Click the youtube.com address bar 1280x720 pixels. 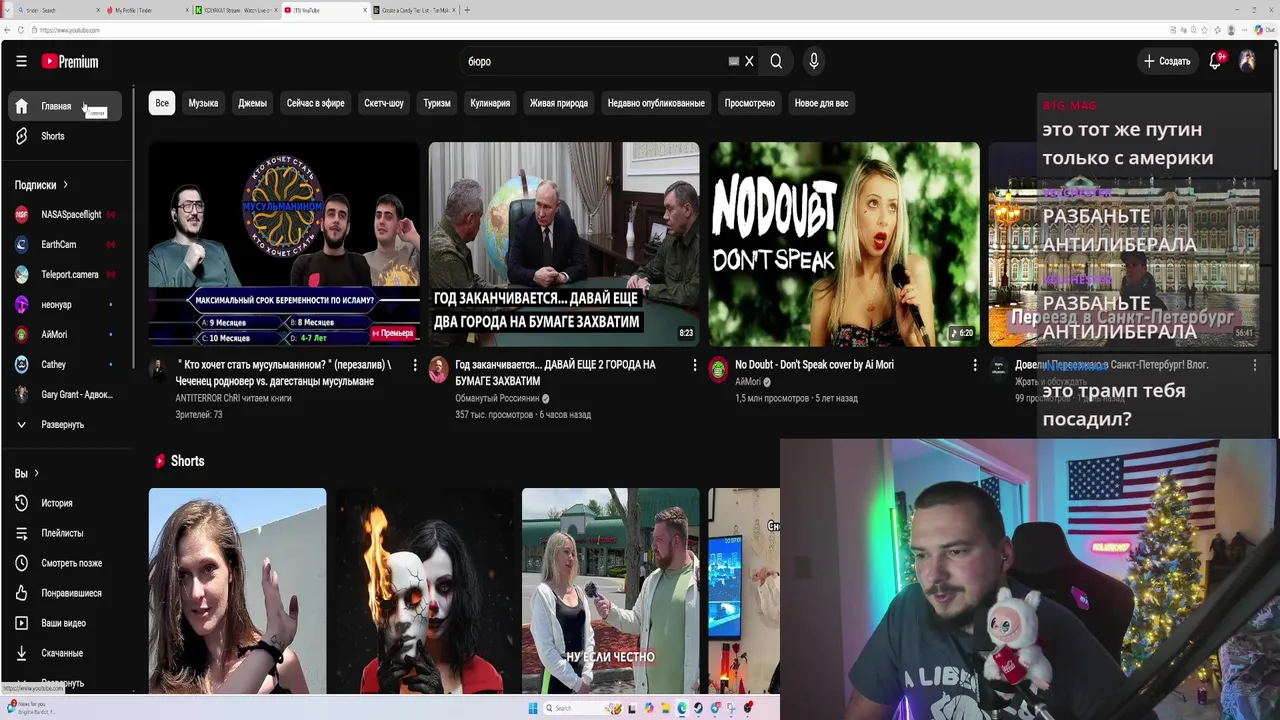[x=600, y=30]
